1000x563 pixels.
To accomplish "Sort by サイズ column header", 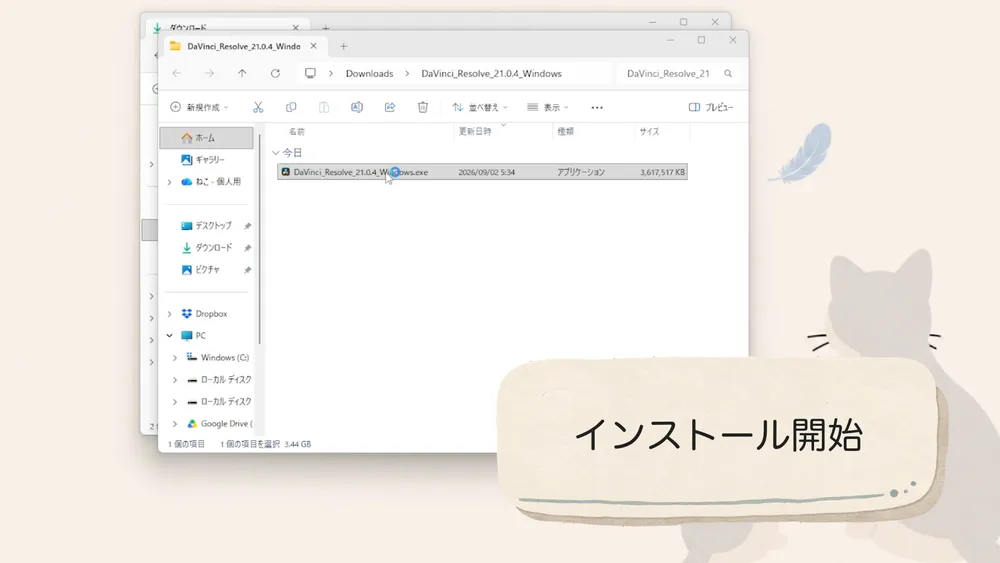I will tap(649, 131).
